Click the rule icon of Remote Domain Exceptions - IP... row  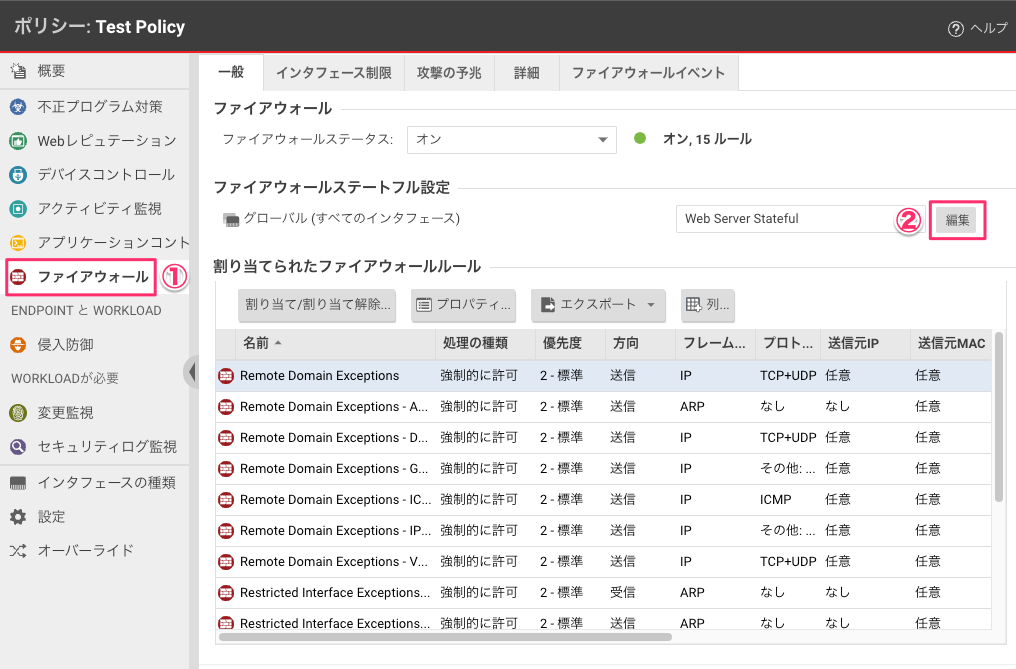(x=226, y=531)
